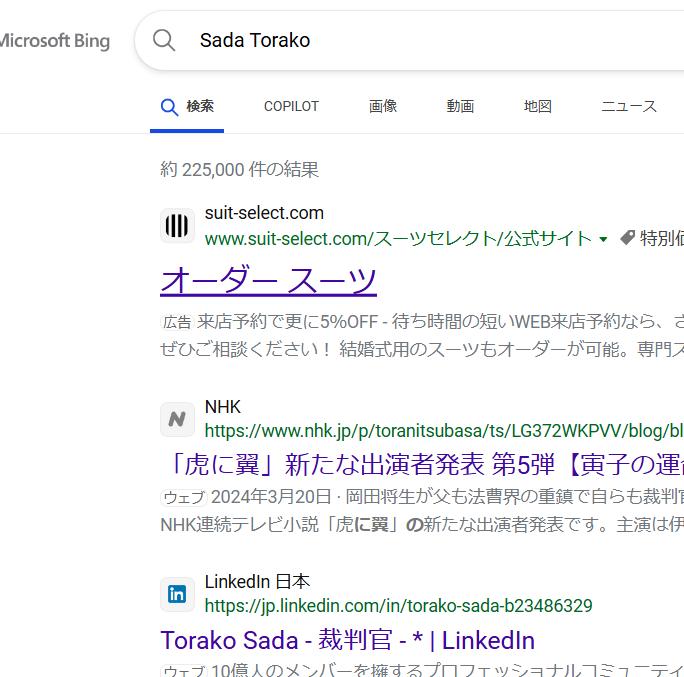Click the Microsoft Bing logo

click(55, 41)
